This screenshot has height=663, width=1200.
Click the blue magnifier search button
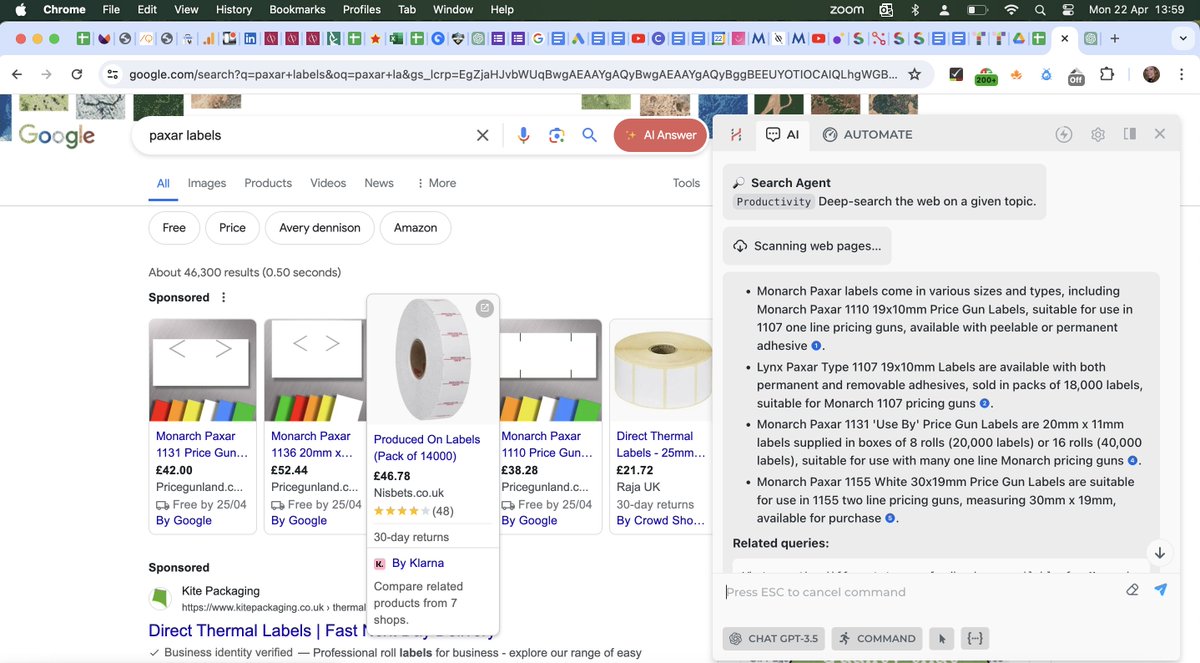coord(590,135)
